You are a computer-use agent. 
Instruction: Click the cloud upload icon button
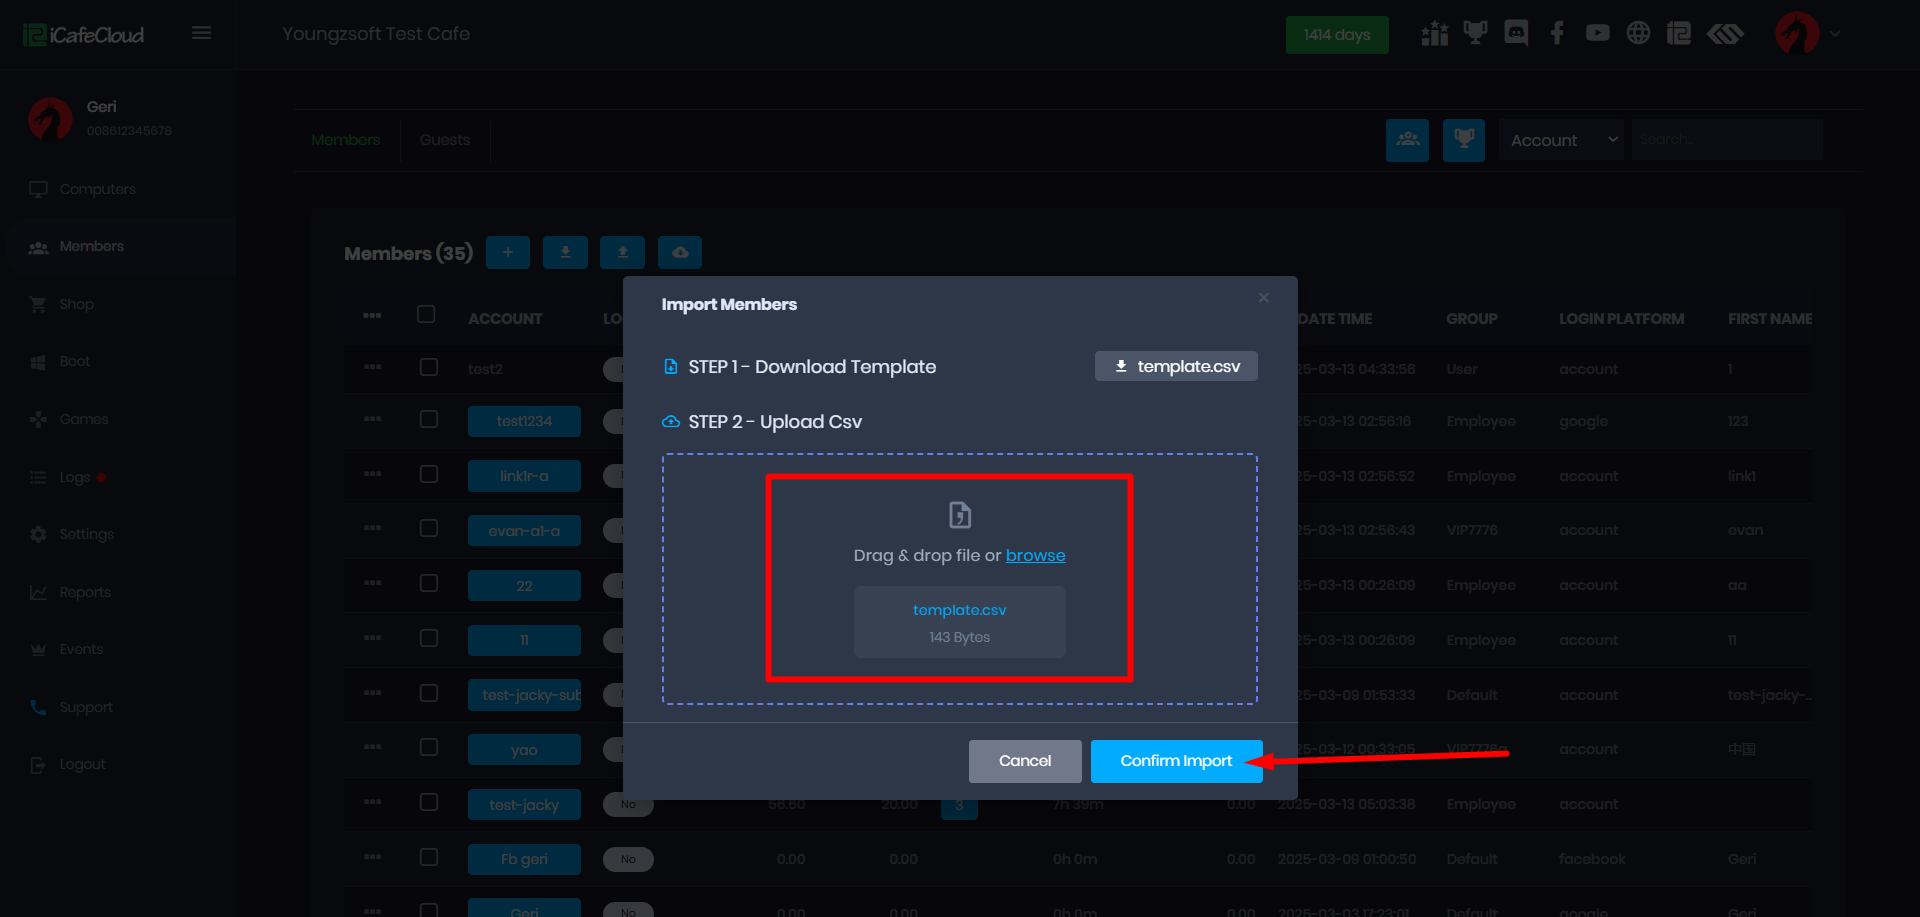[680, 253]
